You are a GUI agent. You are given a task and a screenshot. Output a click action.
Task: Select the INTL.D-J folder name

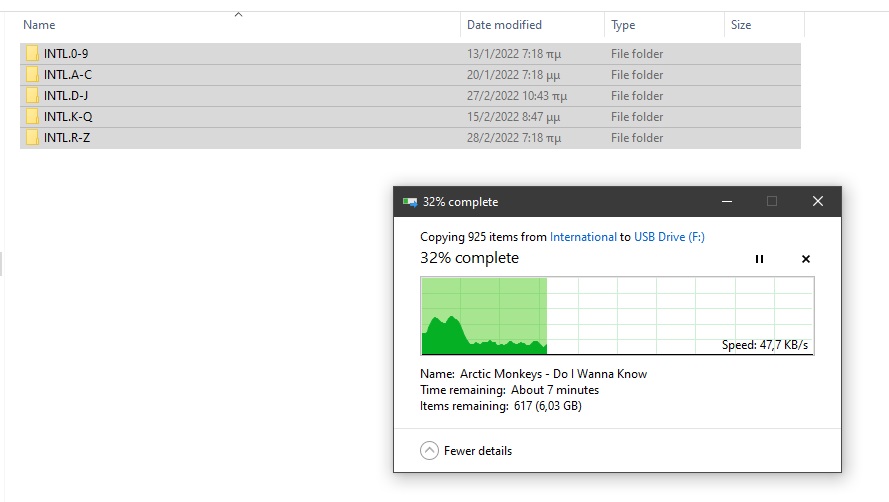67,96
